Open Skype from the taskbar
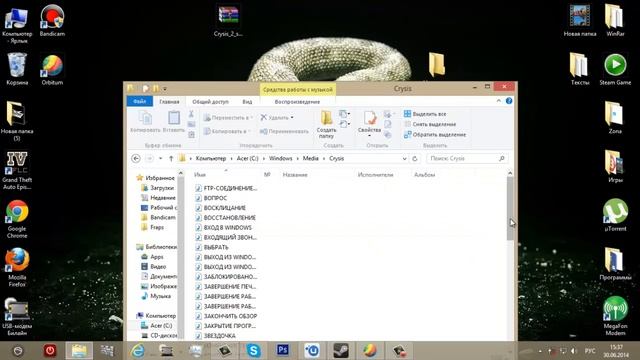The width and height of the screenshot is (640, 360). tap(253, 351)
